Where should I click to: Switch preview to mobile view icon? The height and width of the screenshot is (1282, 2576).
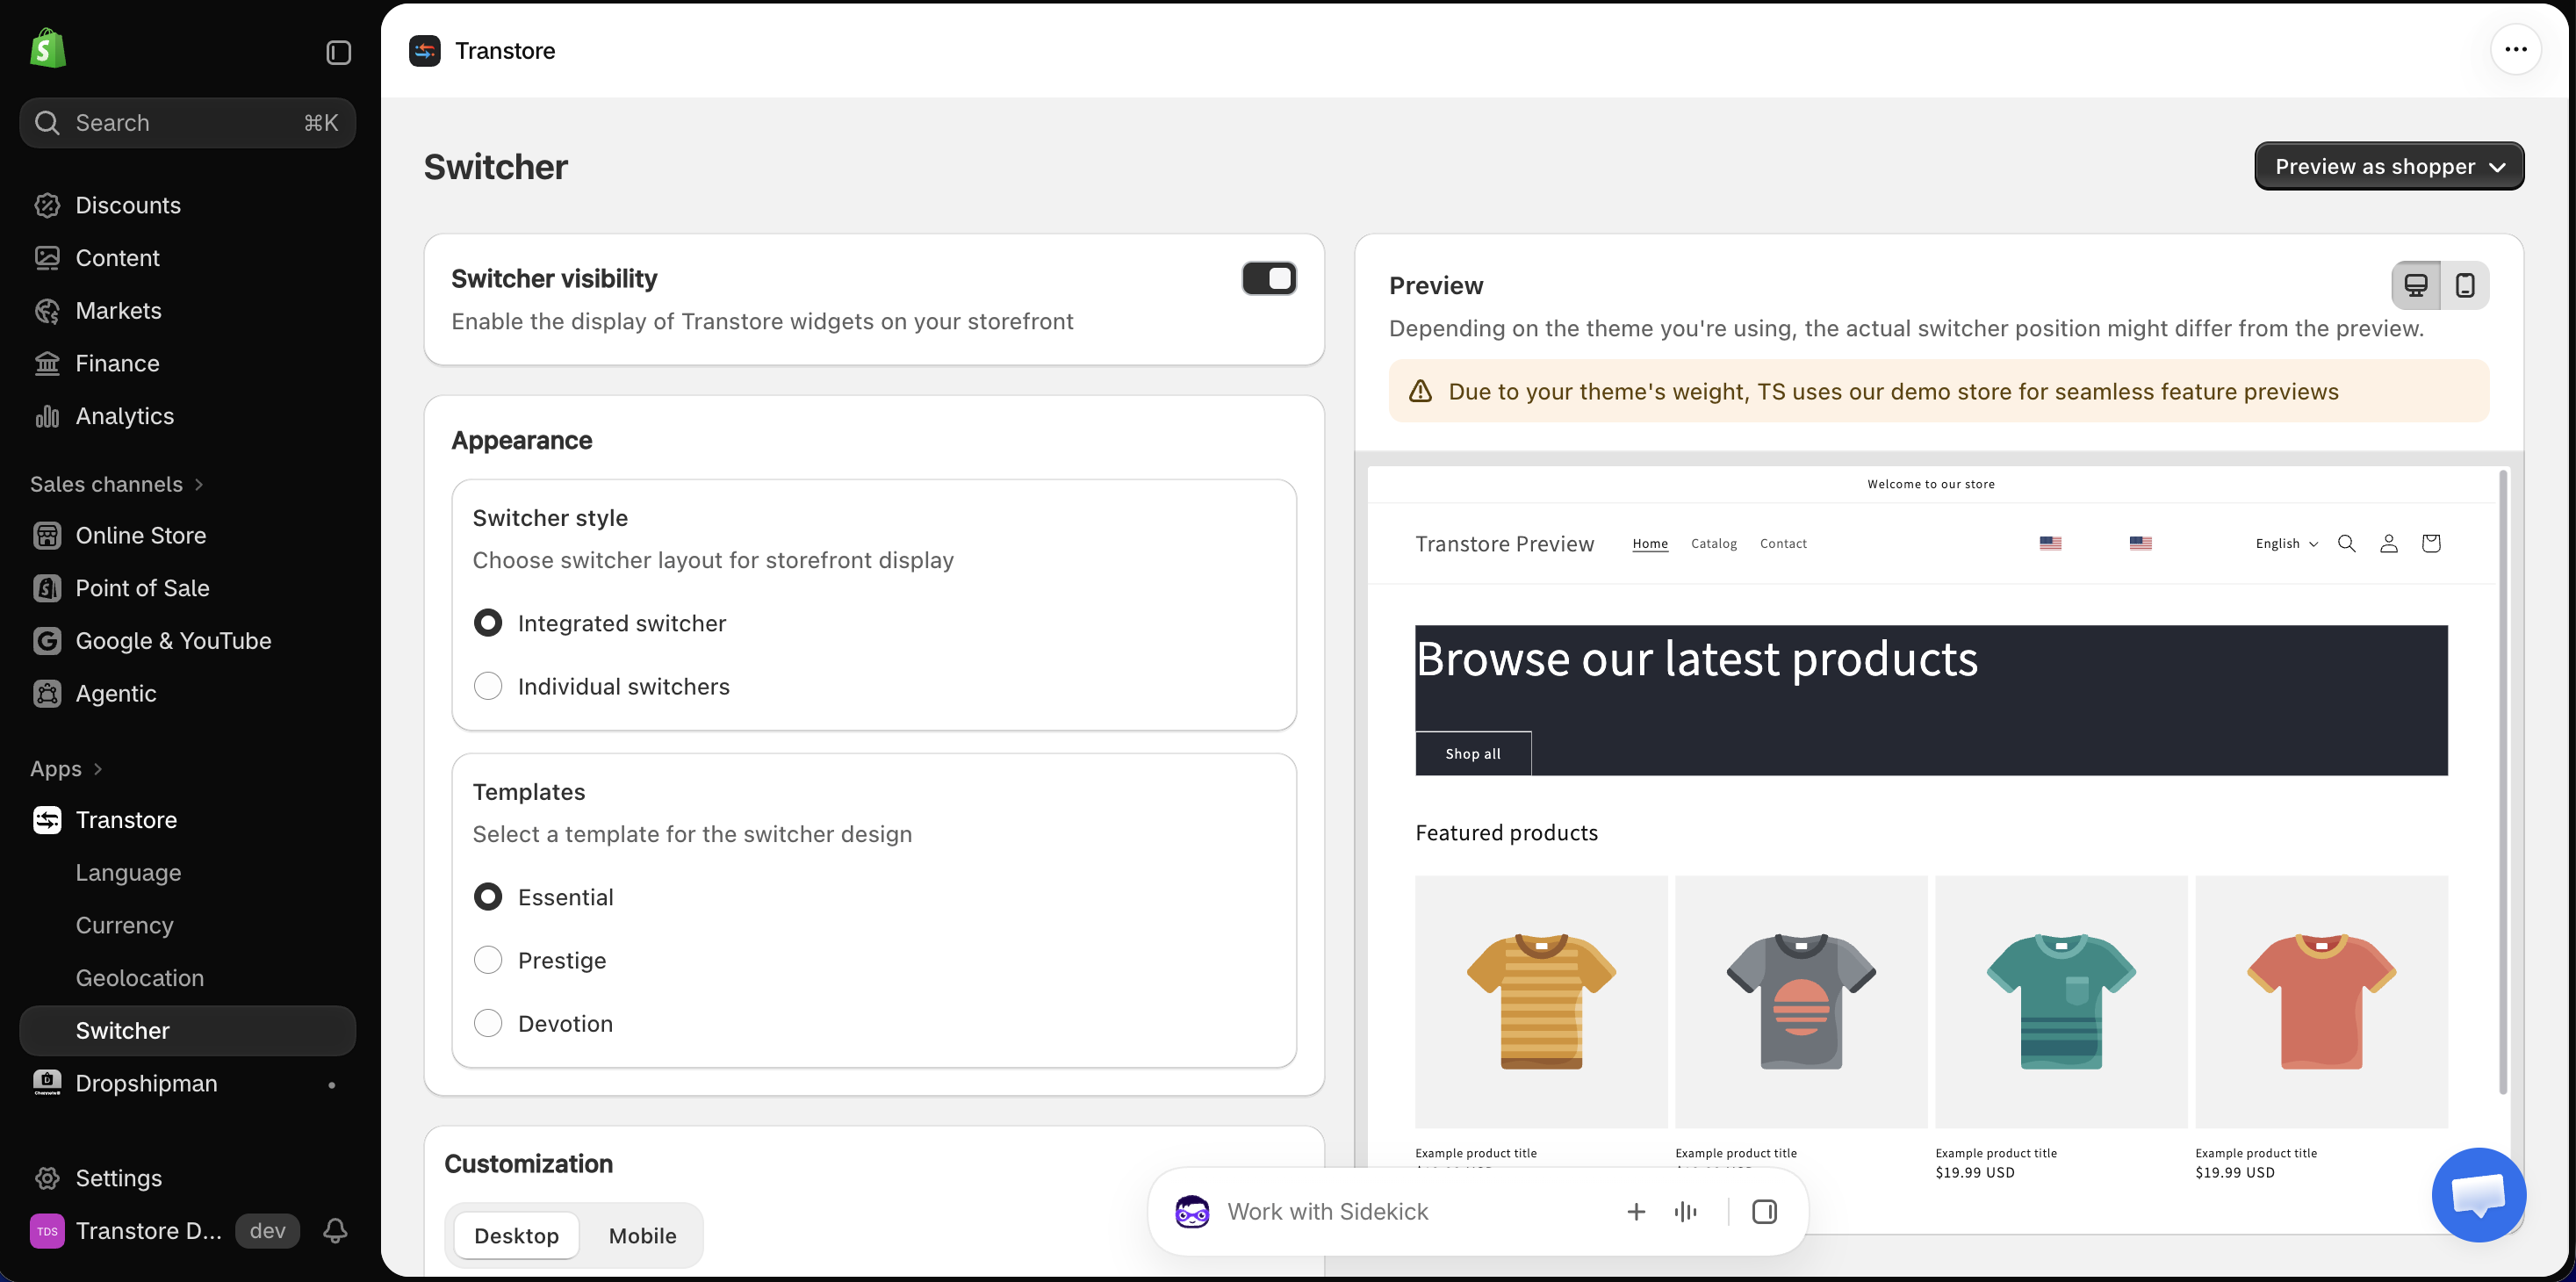pyautogui.click(x=2464, y=285)
